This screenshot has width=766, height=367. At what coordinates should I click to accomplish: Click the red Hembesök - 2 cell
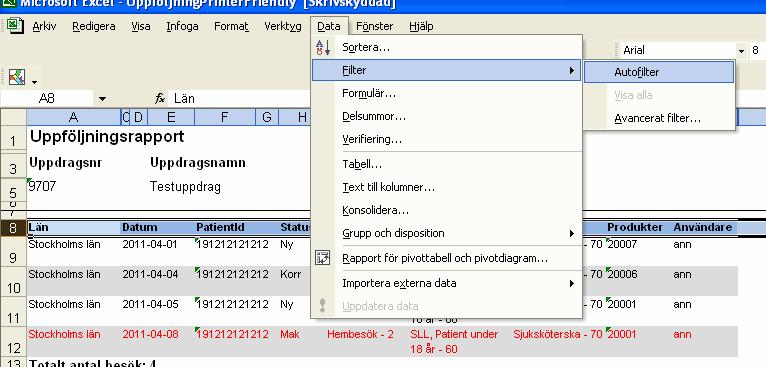click(x=361, y=334)
